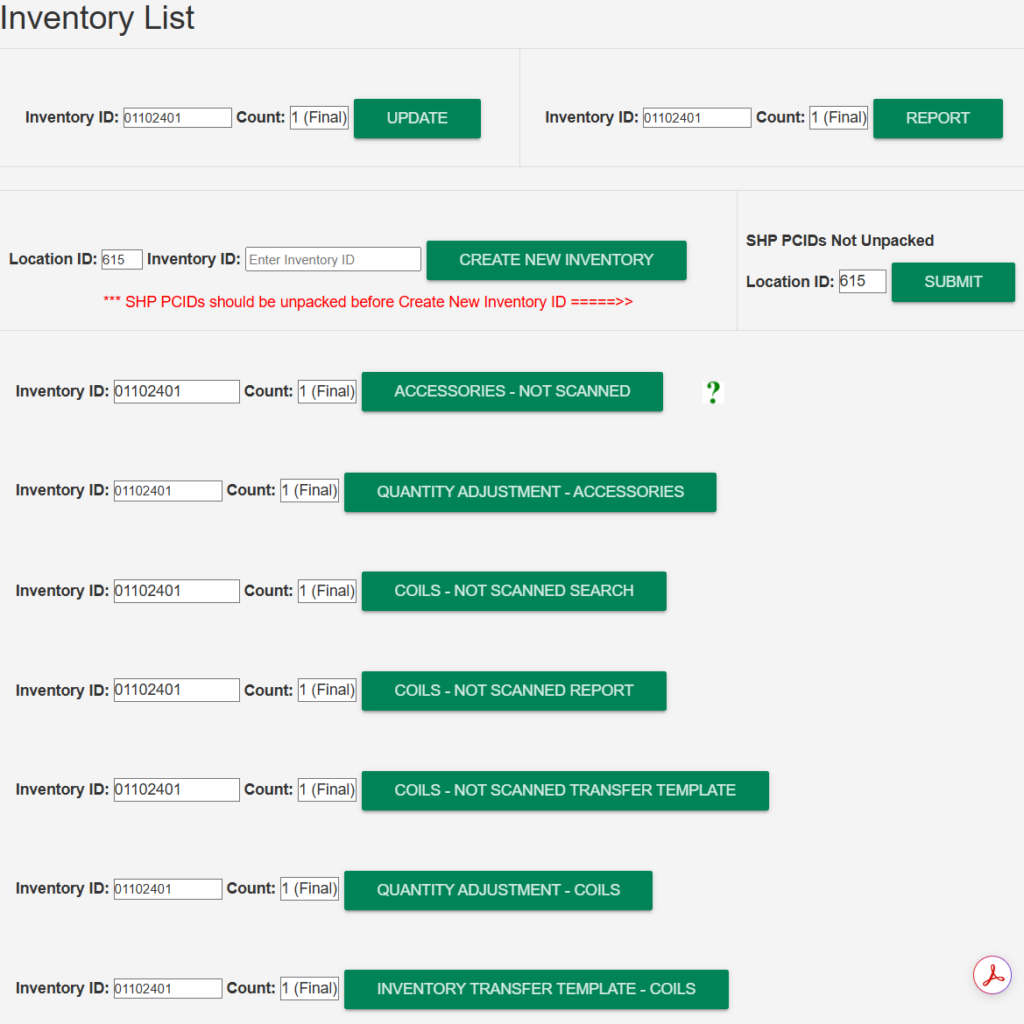Open Coils - Not Scanned Report
1024x1024 pixels.
coord(514,690)
